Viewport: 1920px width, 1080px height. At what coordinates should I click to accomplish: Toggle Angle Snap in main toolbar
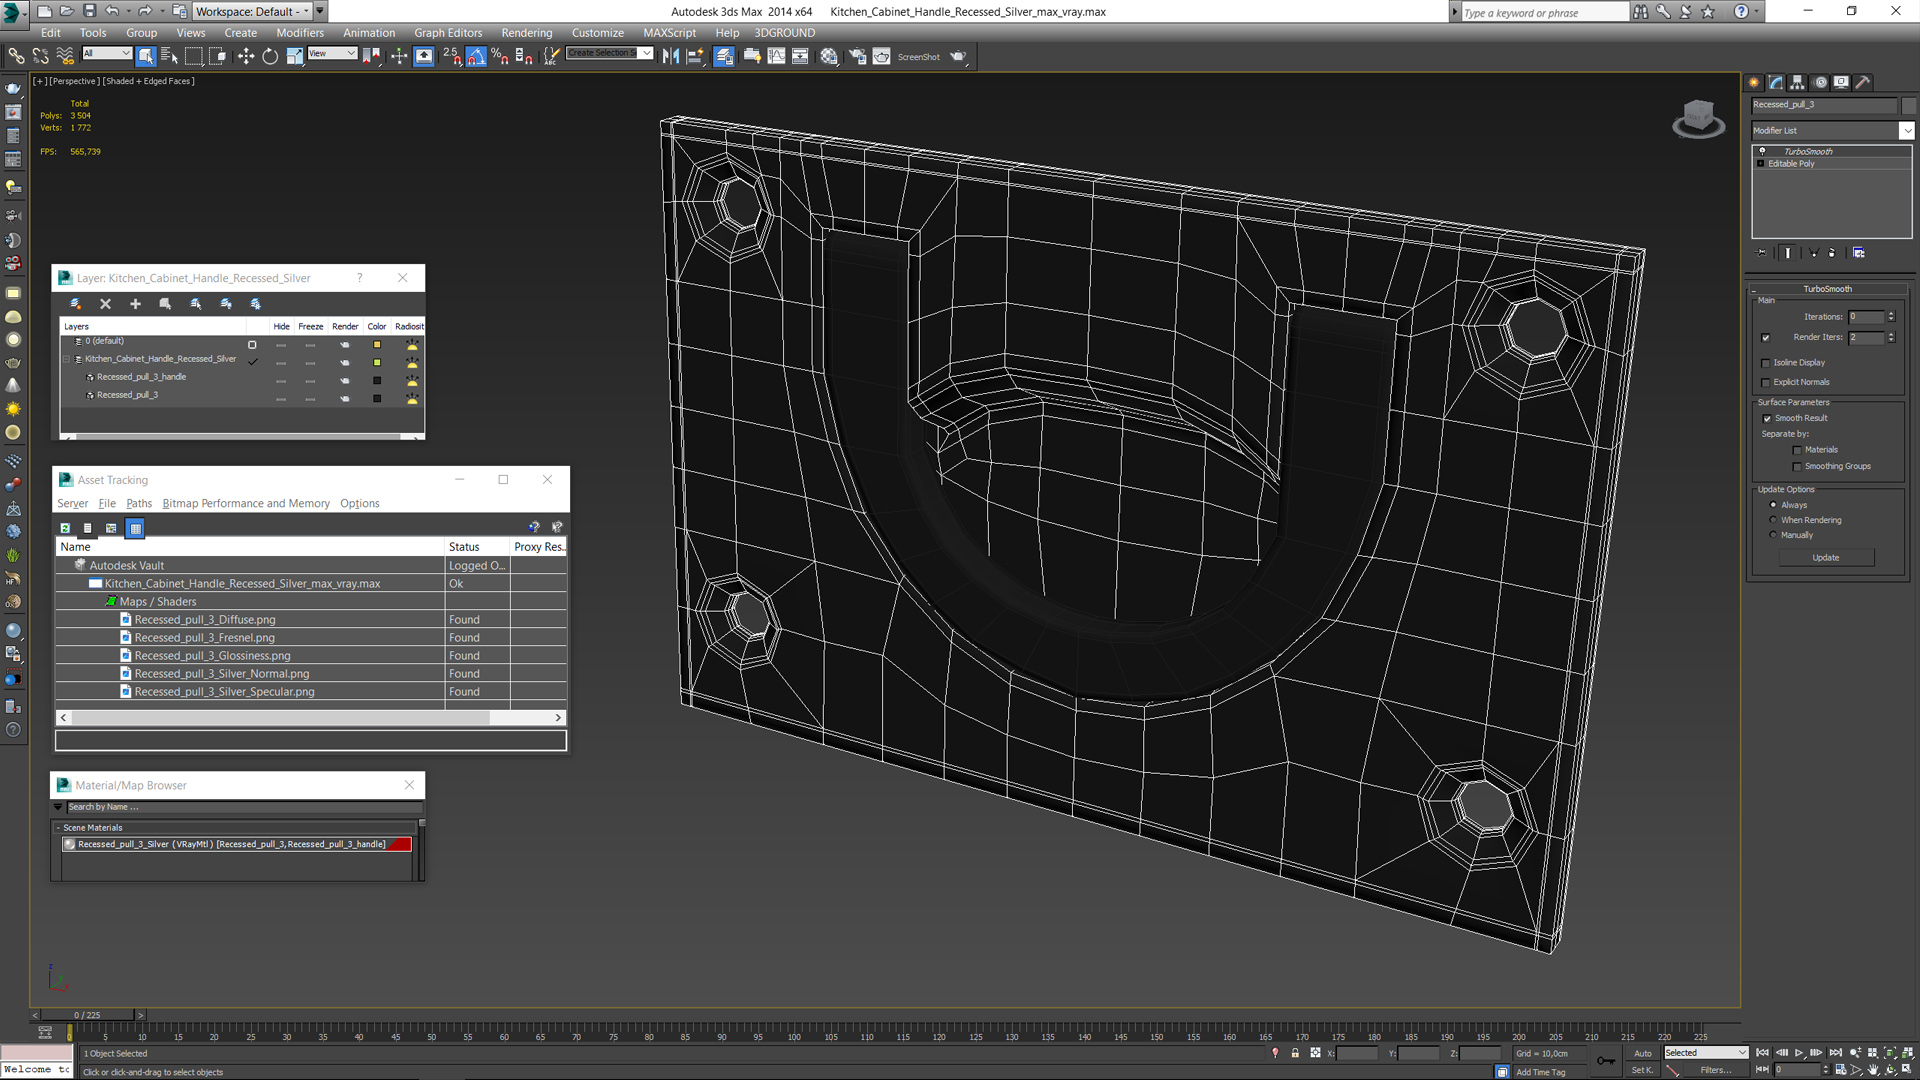[476, 56]
